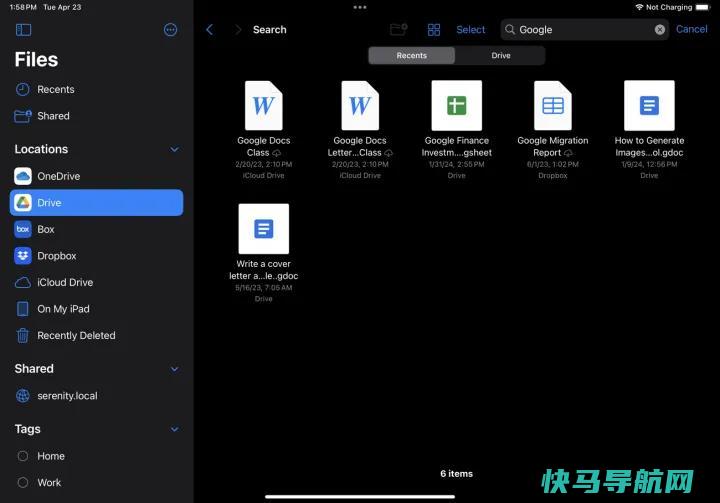Switch view with the grid icon
This screenshot has height=503, width=720.
click(x=434, y=30)
